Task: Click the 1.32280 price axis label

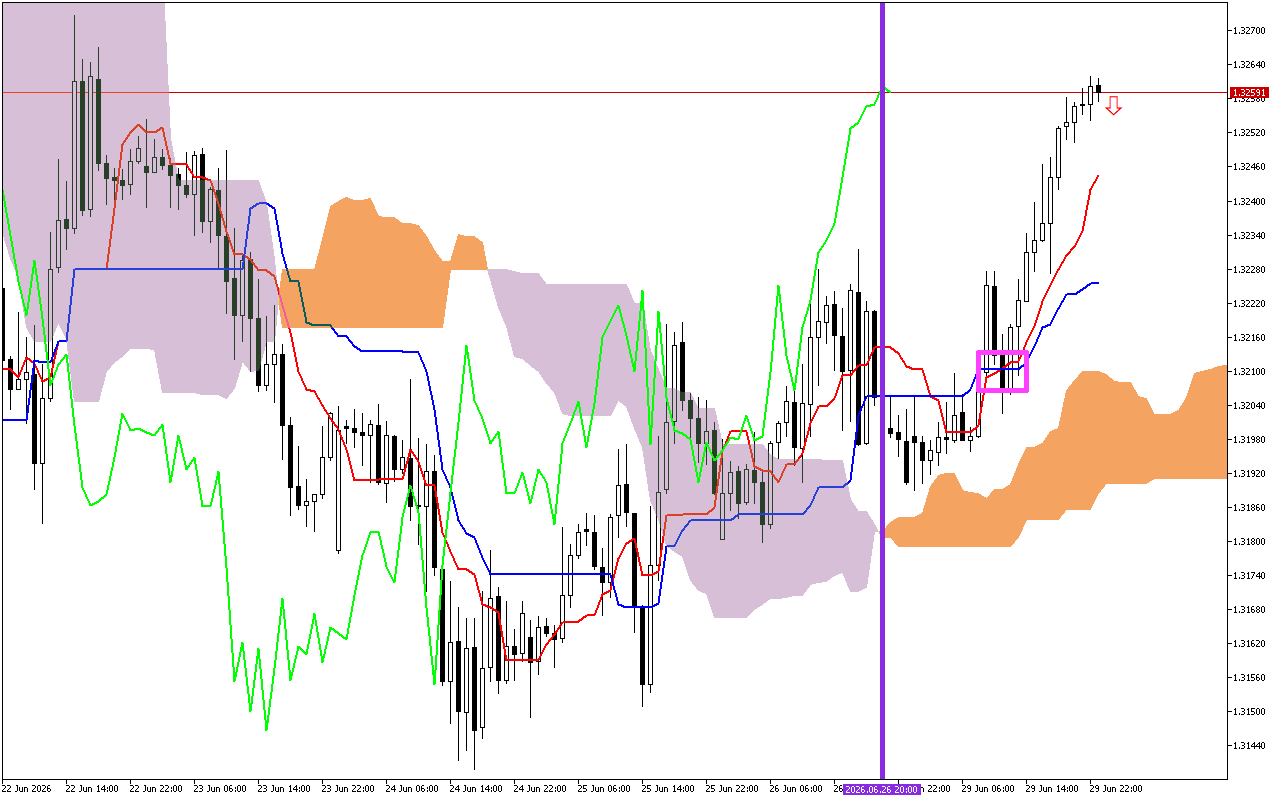Action: coord(1248,270)
